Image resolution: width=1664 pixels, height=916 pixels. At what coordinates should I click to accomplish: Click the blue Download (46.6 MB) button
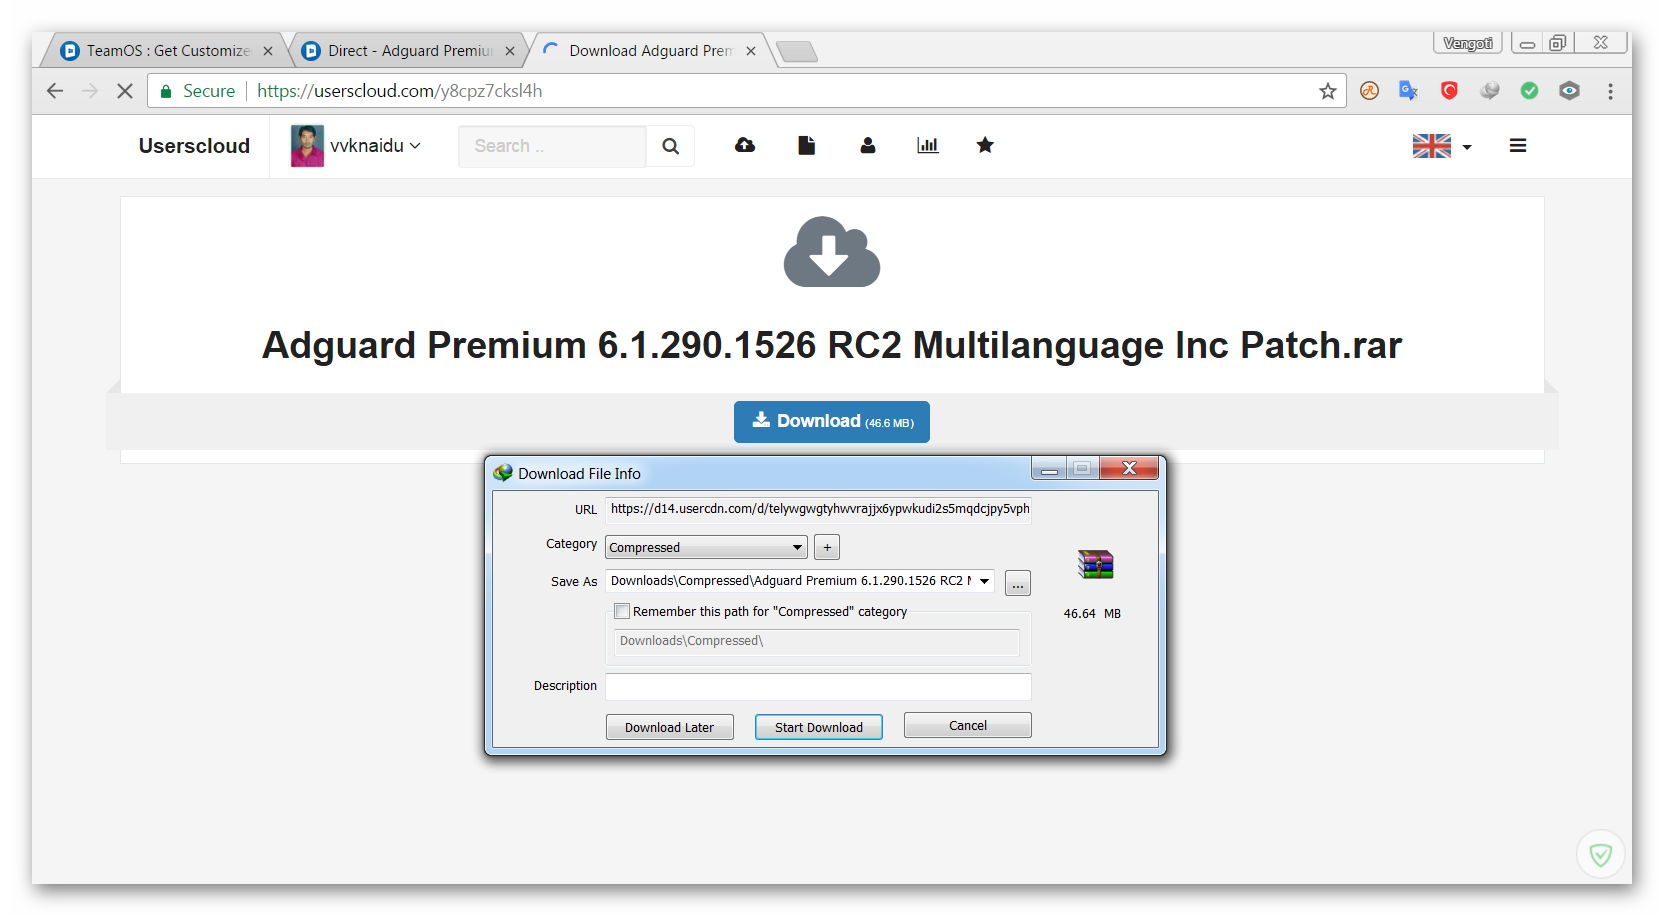832,422
